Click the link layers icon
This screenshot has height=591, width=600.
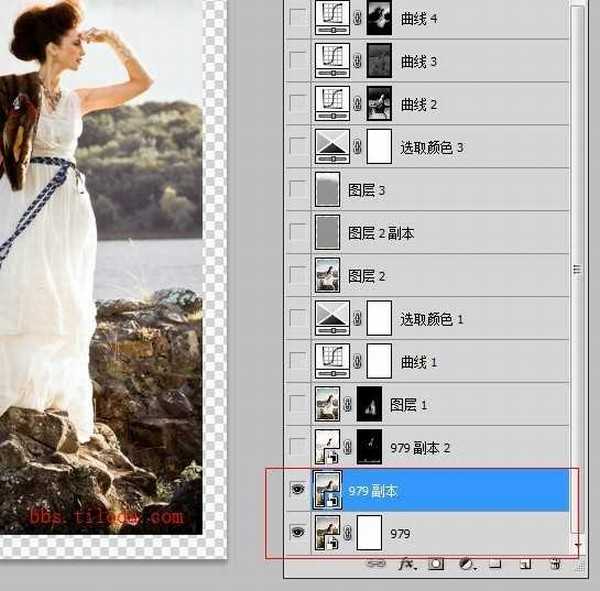coord(378,564)
